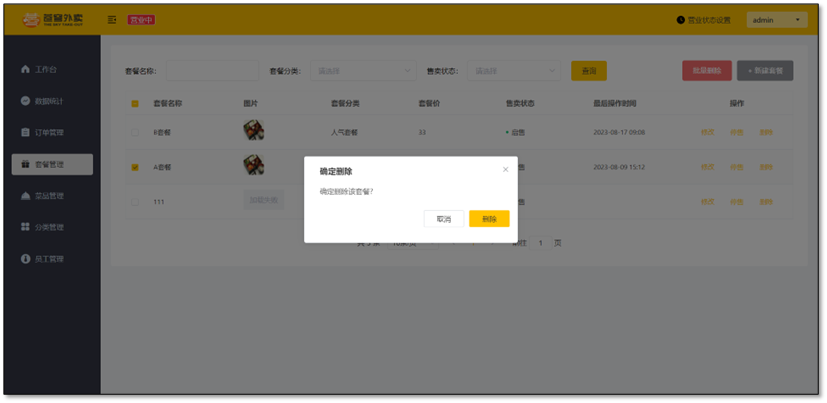827x403 pixels.
Task: Select 菜品管理 in the sidebar
Action: tap(44, 196)
